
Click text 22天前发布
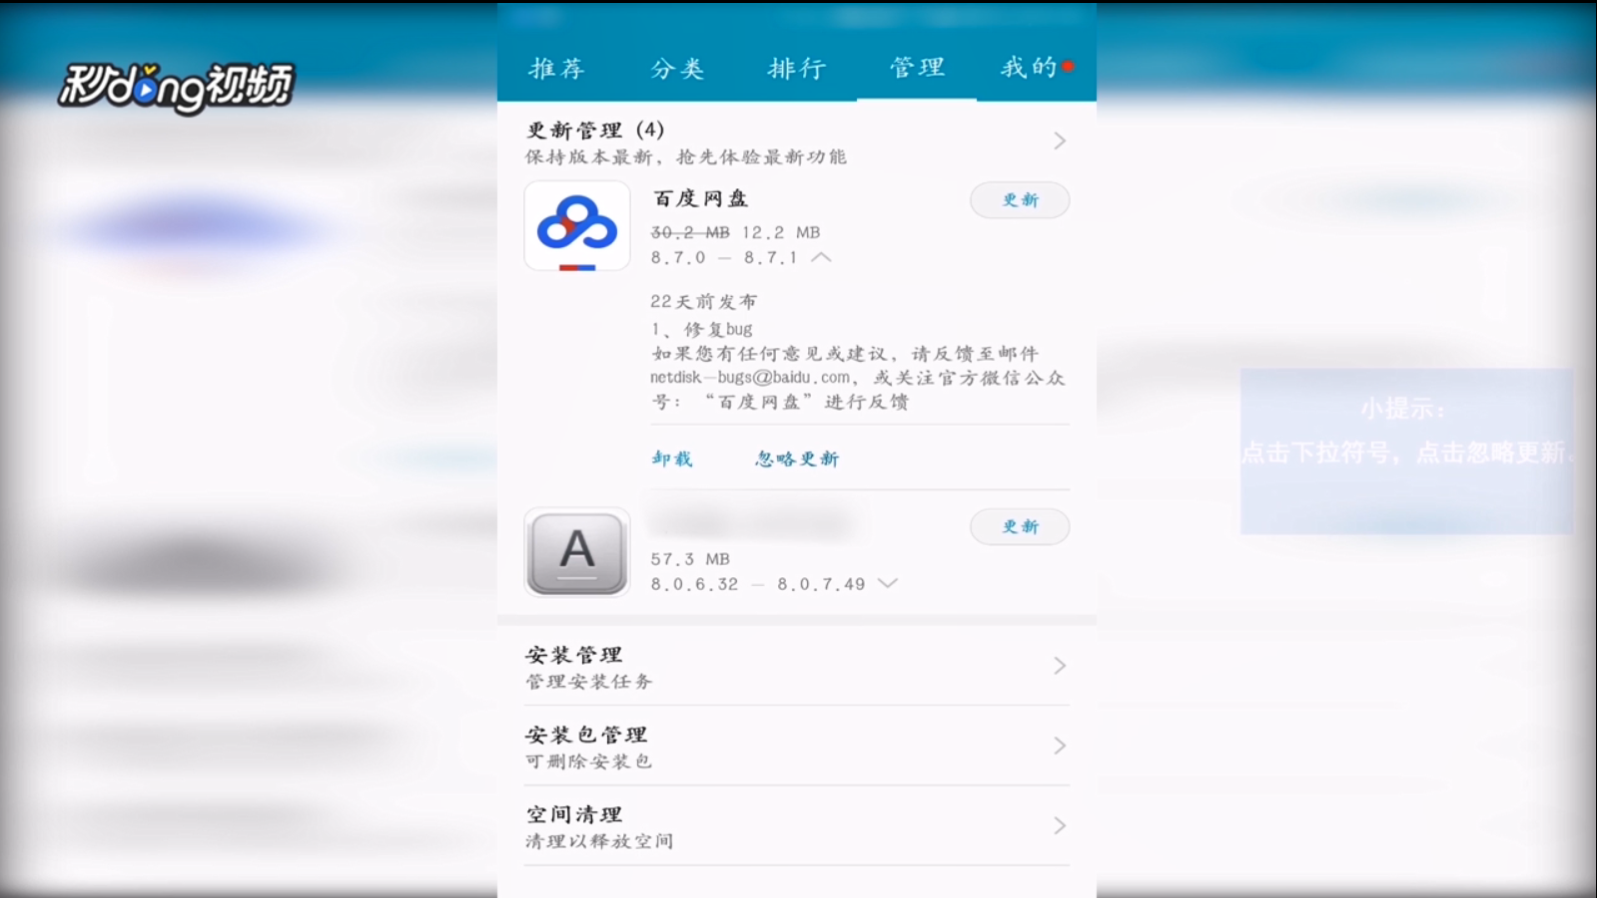click(x=704, y=302)
